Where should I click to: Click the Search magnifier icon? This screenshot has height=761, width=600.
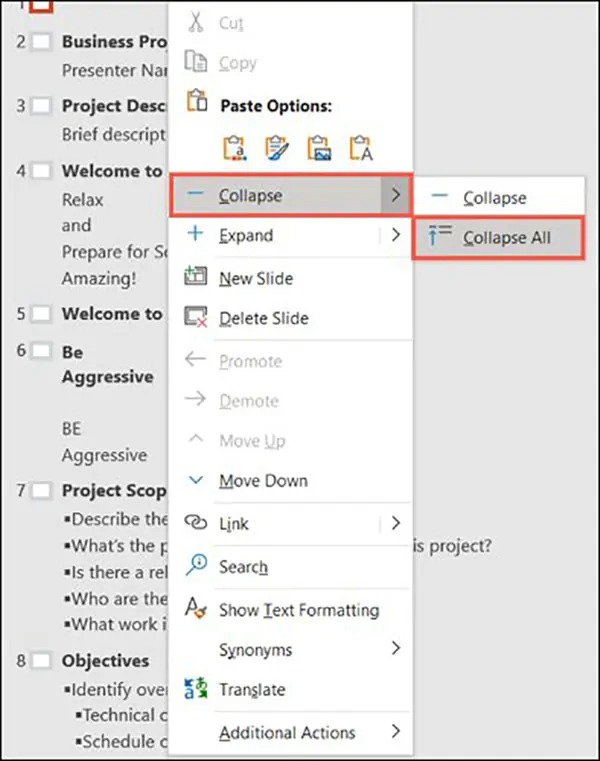click(x=196, y=565)
